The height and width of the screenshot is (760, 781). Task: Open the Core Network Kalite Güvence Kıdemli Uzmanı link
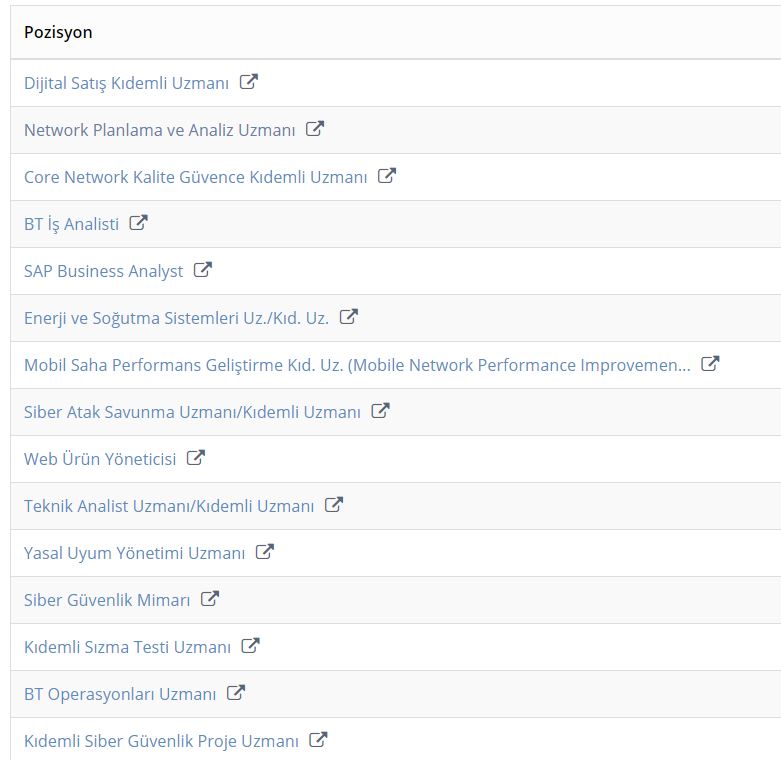point(195,177)
